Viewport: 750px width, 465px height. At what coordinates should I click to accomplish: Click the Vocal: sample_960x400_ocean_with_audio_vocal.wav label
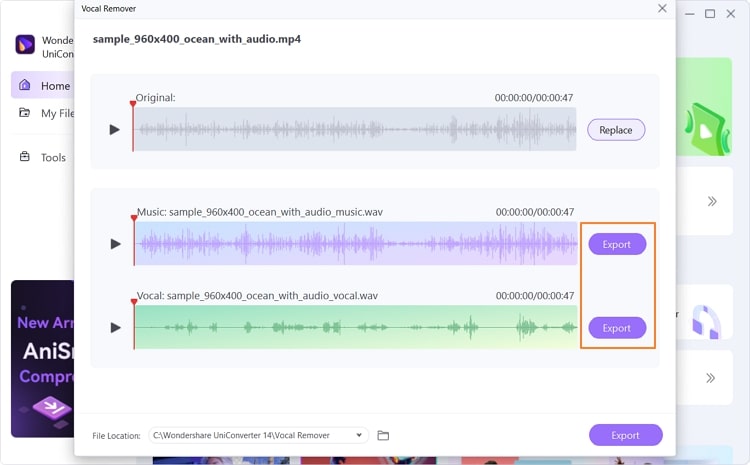coord(257,296)
